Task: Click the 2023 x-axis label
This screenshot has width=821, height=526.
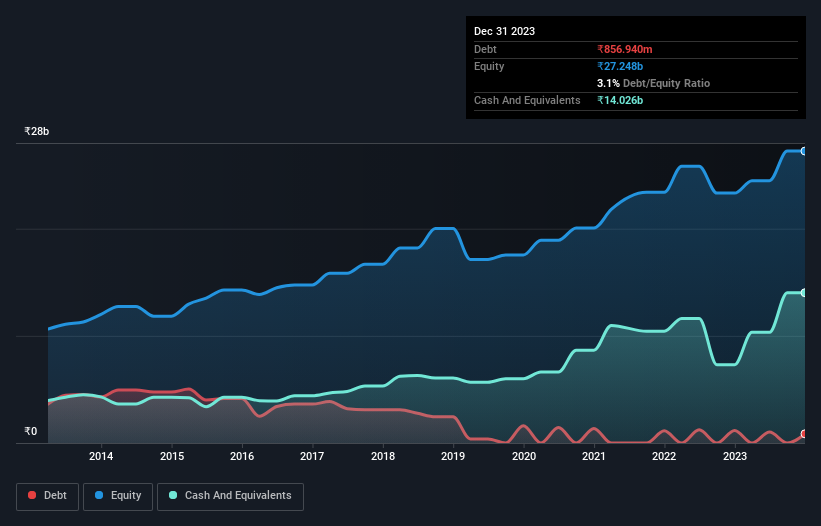Action: tap(735, 456)
